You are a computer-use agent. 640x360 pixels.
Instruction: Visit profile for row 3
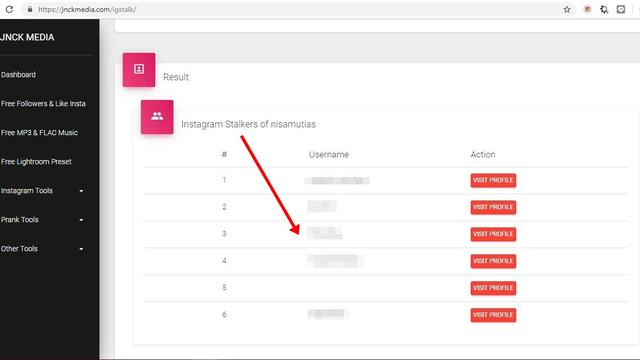pyautogui.click(x=493, y=234)
